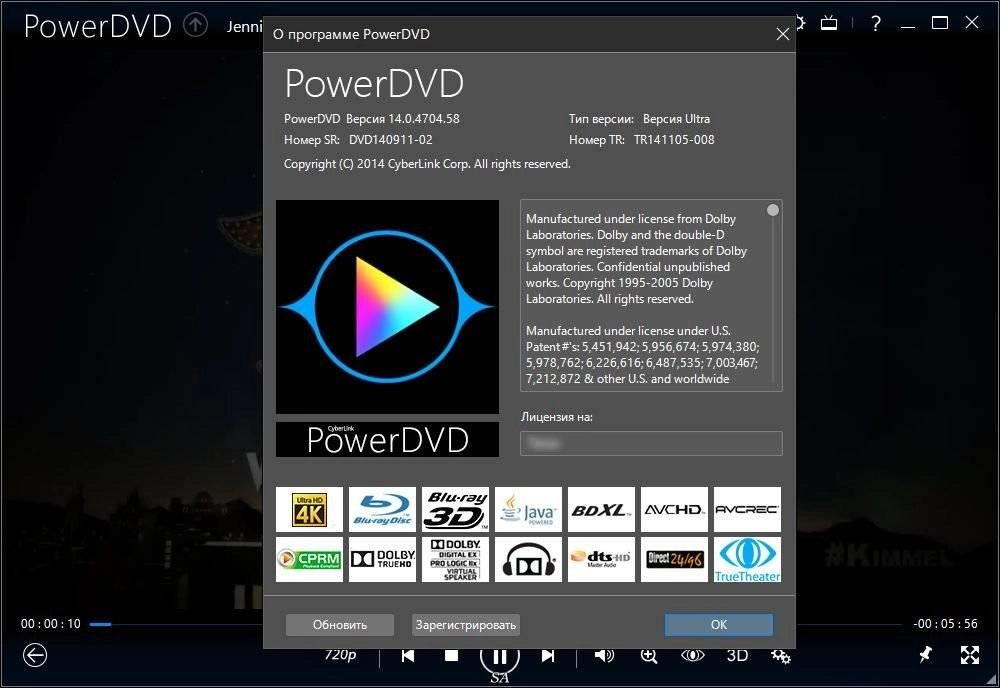
Task: Click the Обновить button
Action: click(339, 625)
